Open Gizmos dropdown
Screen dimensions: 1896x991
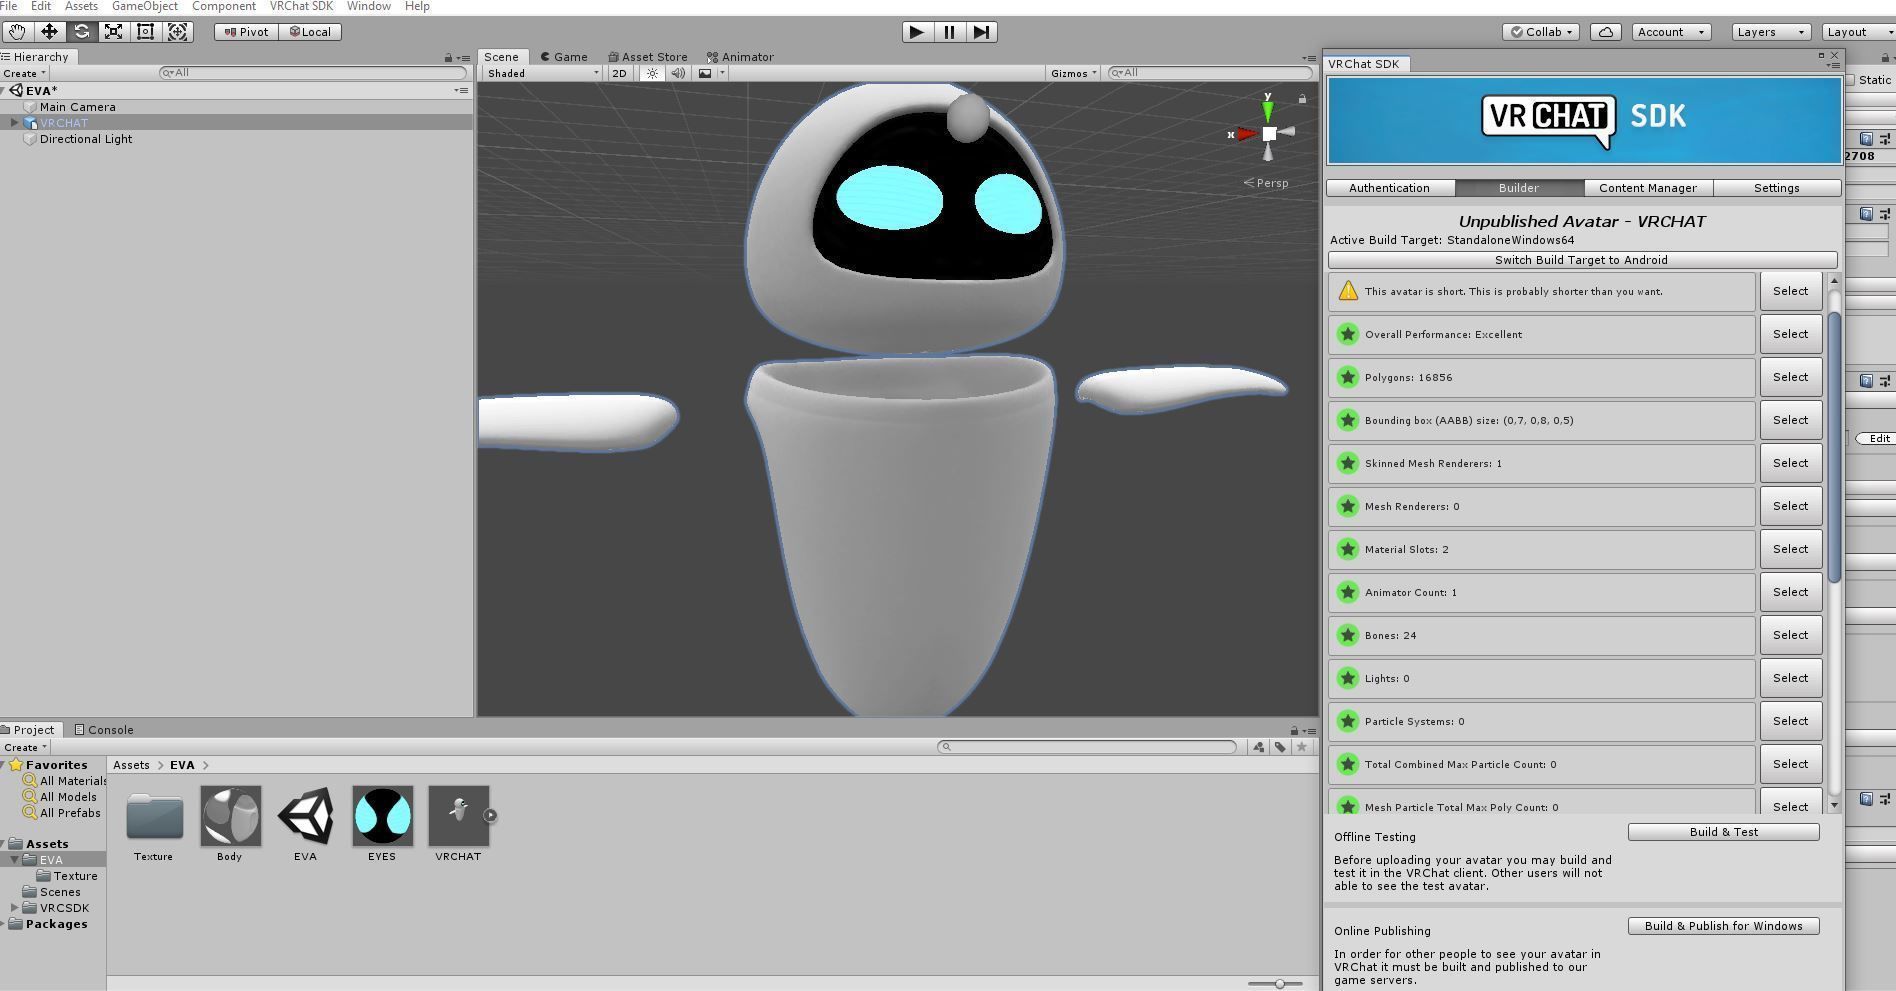coord(1073,73)
